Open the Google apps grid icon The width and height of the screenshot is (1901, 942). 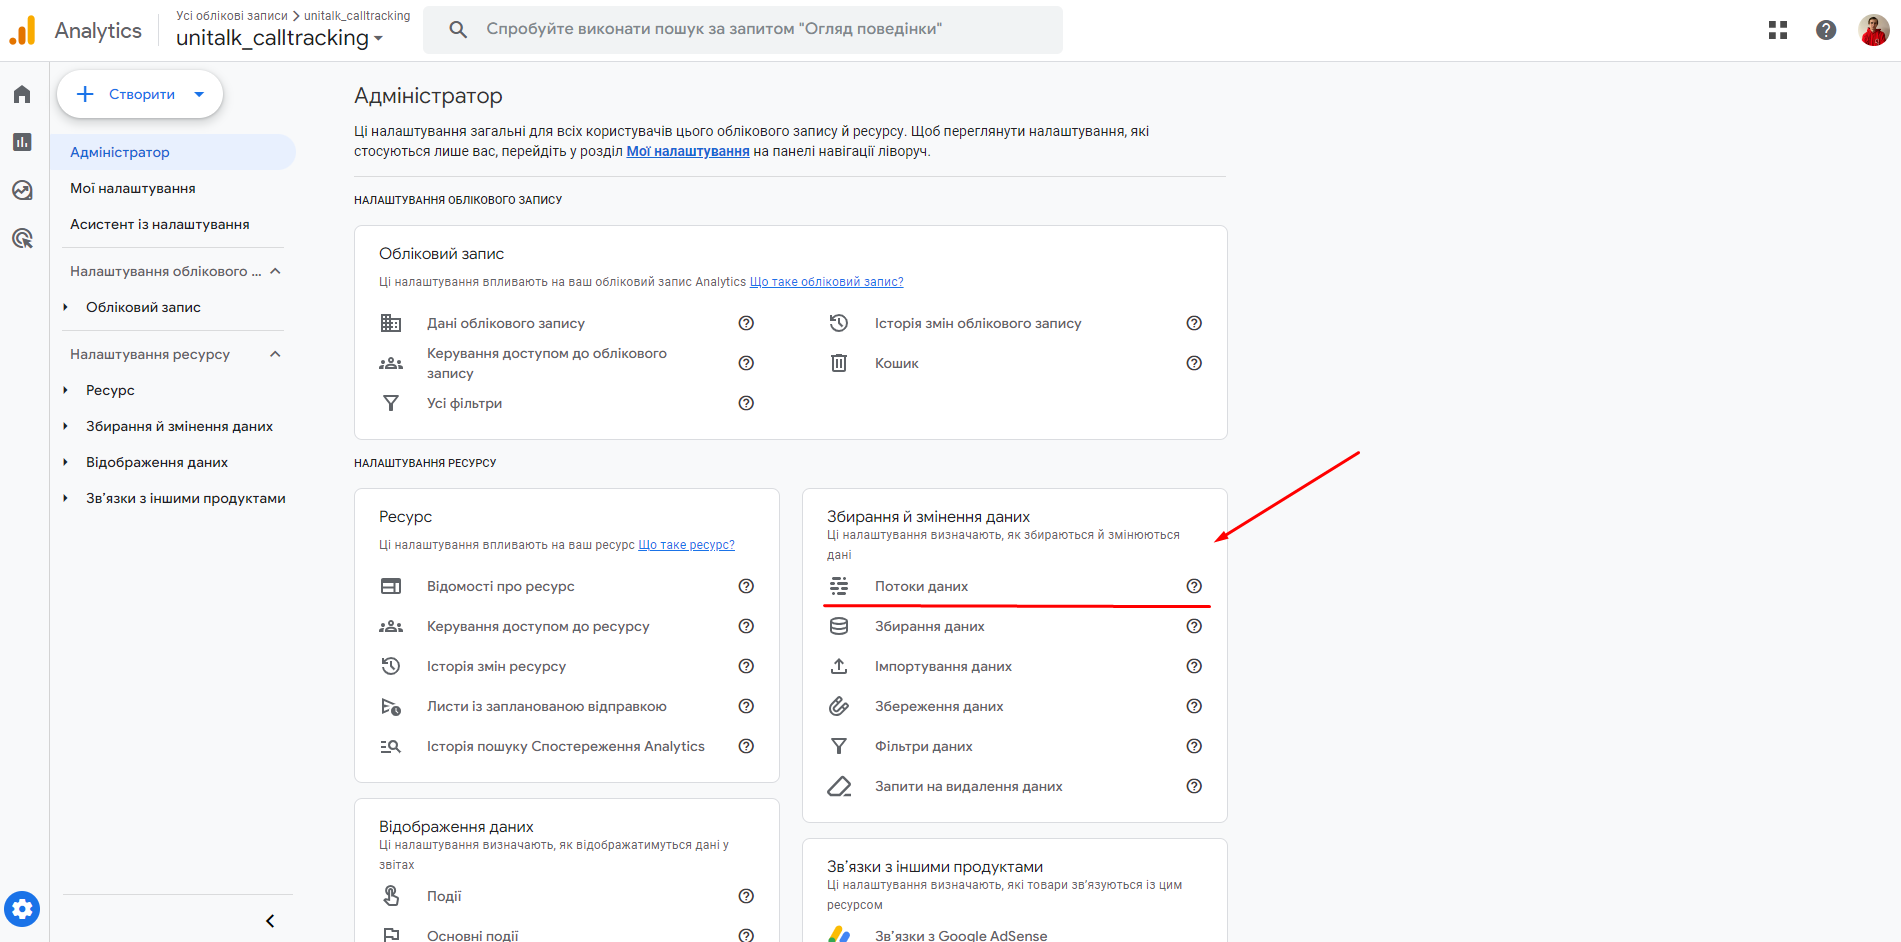click(1777, 30)
